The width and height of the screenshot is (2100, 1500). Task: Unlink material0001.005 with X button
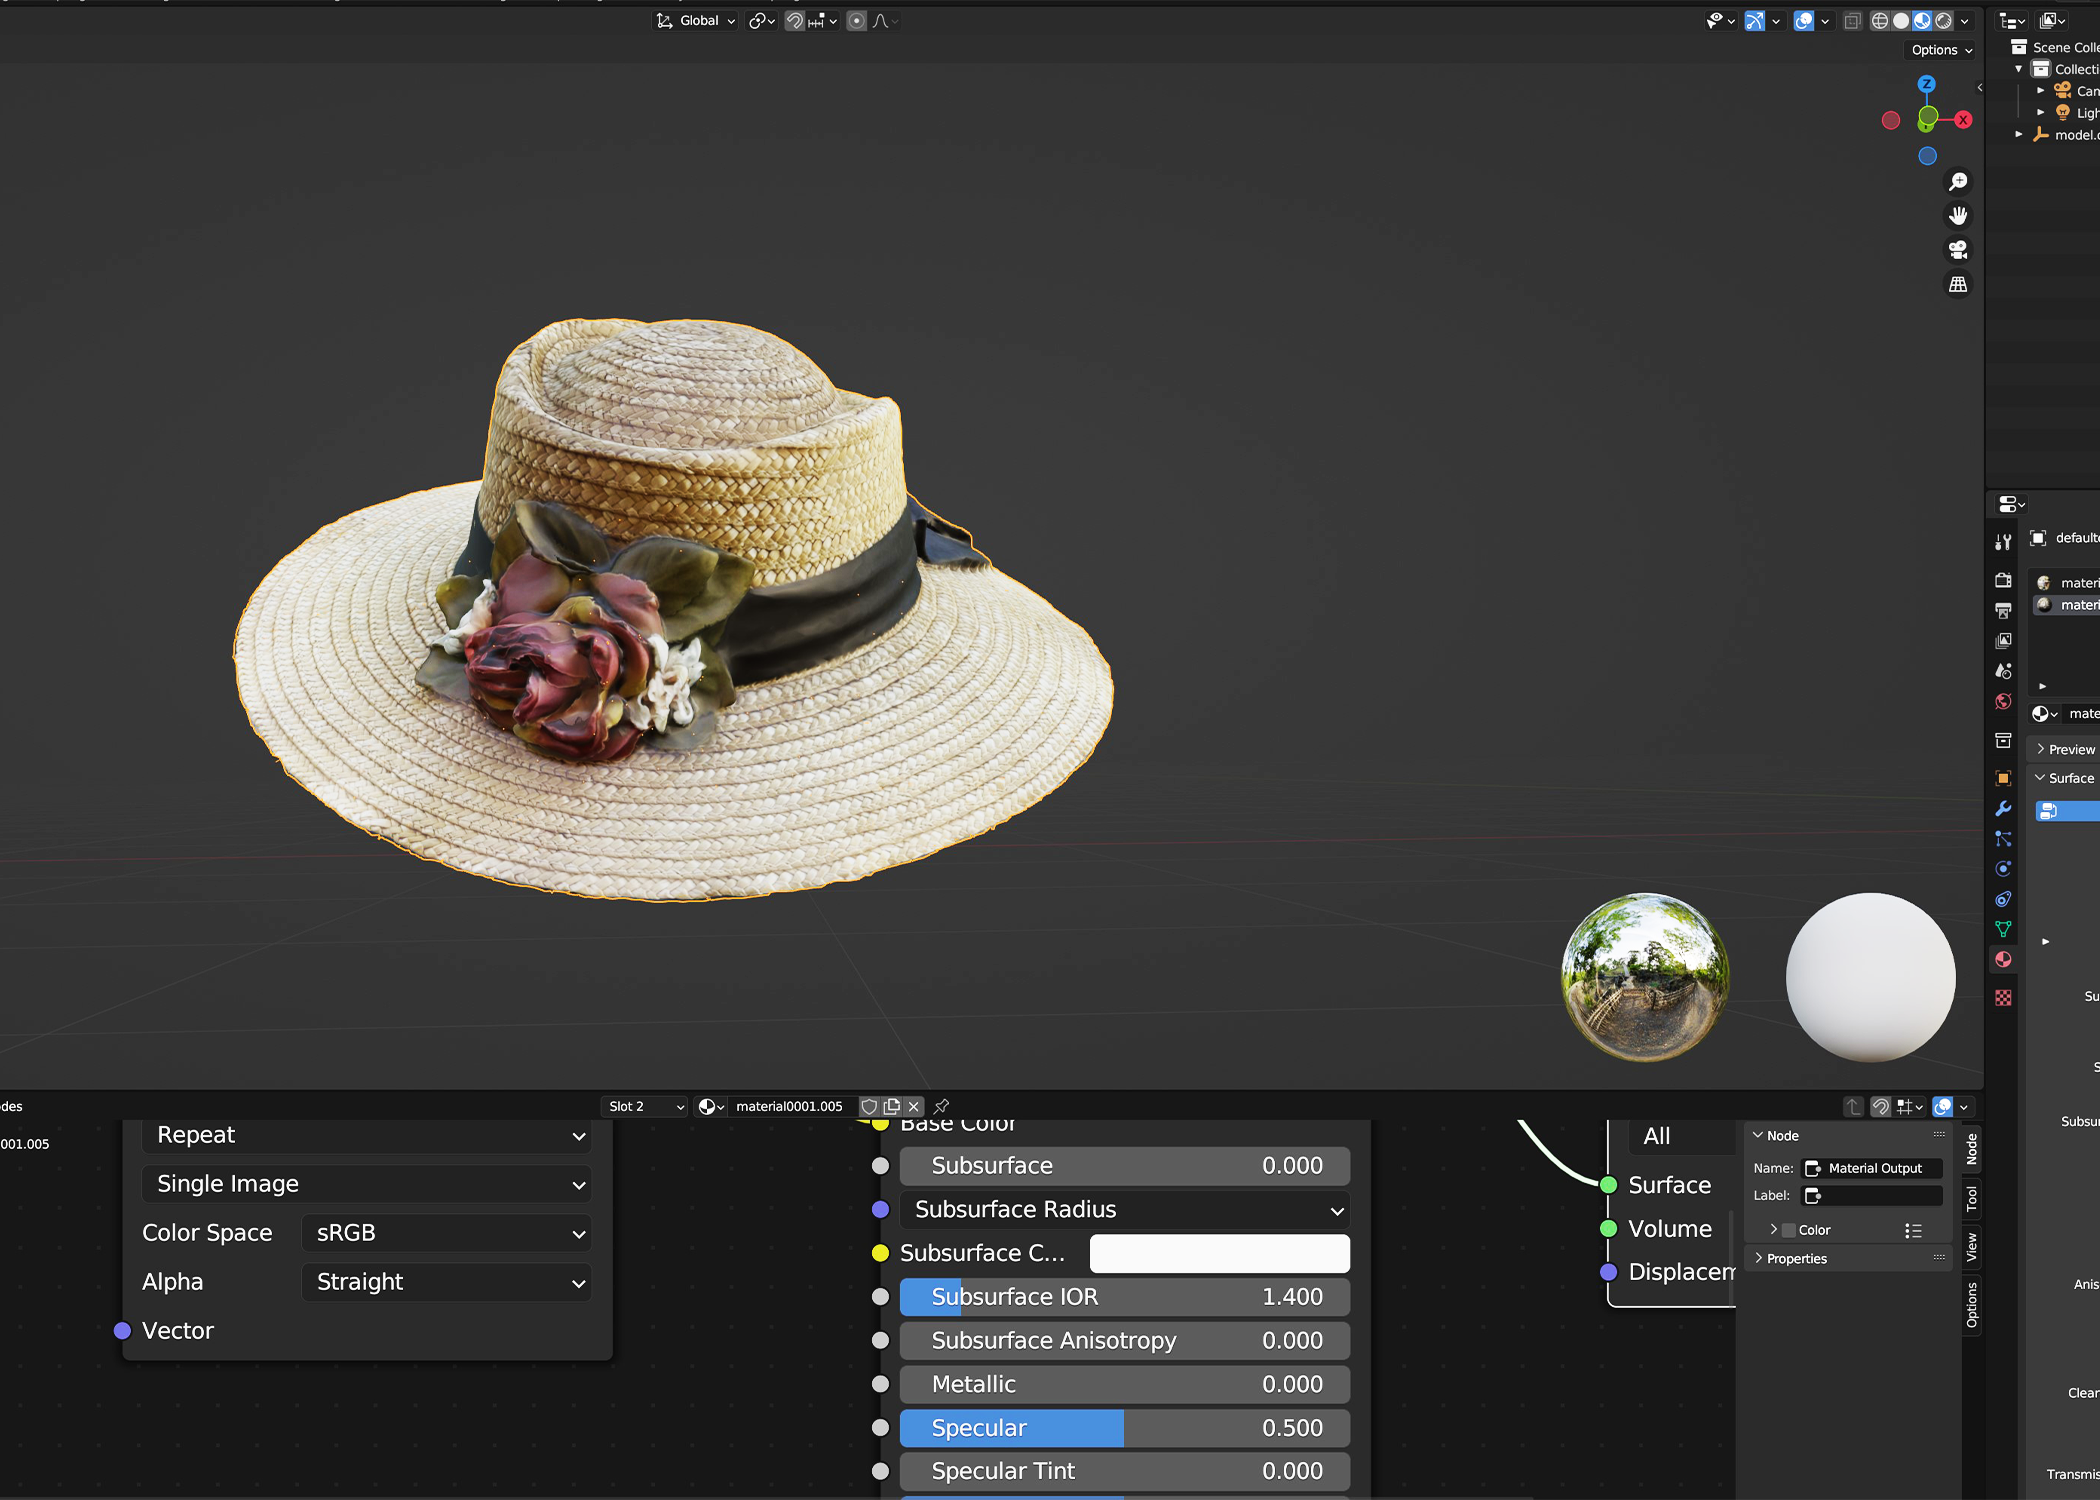[913, 1106]
